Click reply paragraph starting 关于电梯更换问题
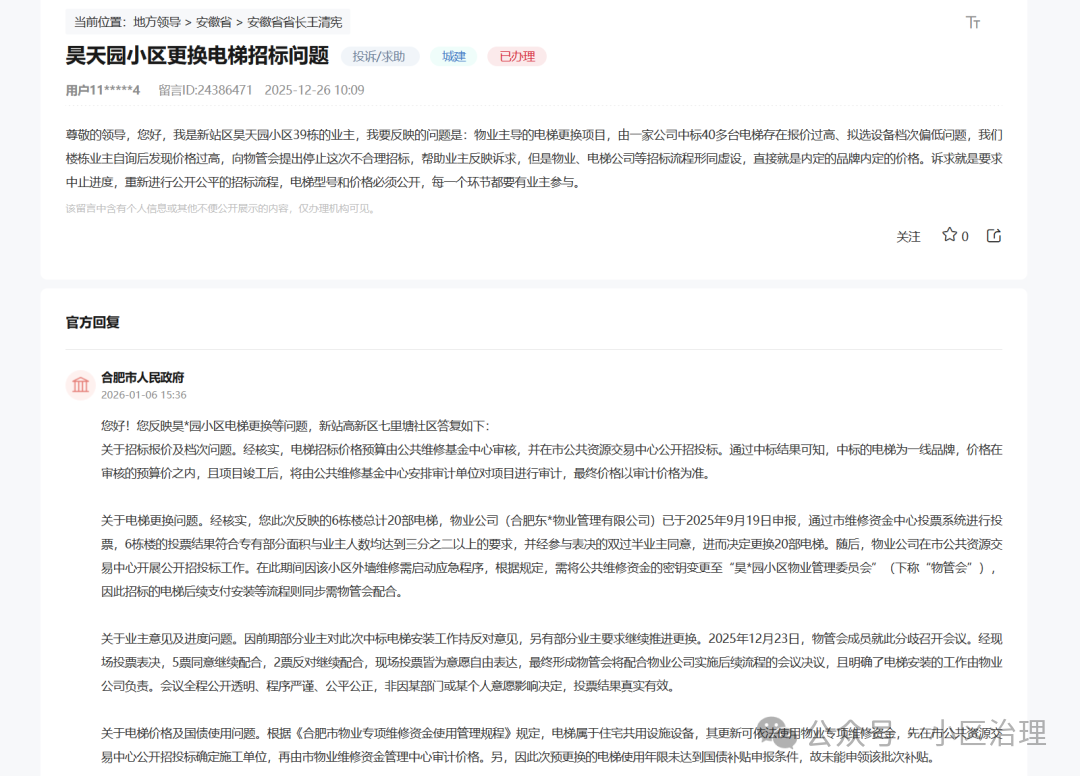 coord(552,556)
